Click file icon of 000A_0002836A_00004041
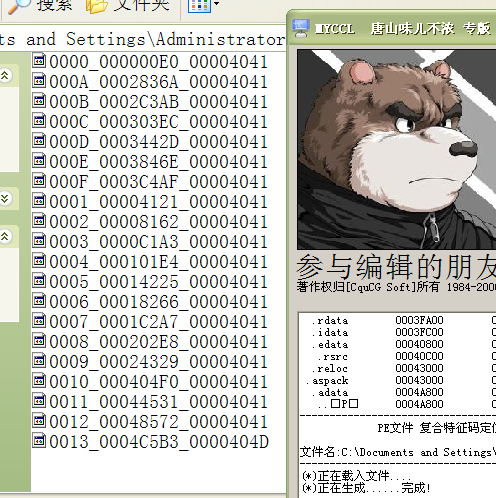The height and width of the screenshot is (498, 496). pyautogui.click(x=39, y=80)
